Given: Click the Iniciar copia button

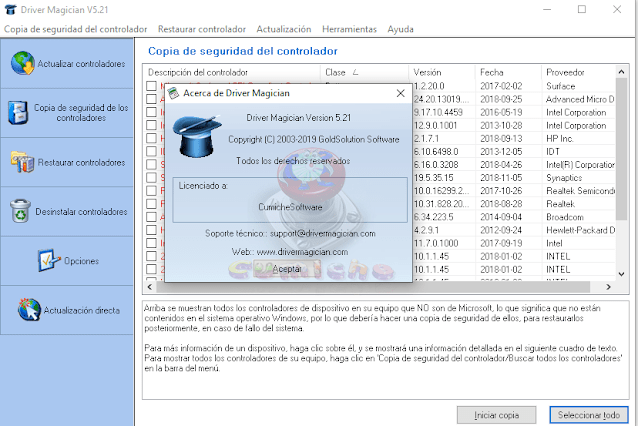Looking at the screenshot, I should click(x=496, y=415).
